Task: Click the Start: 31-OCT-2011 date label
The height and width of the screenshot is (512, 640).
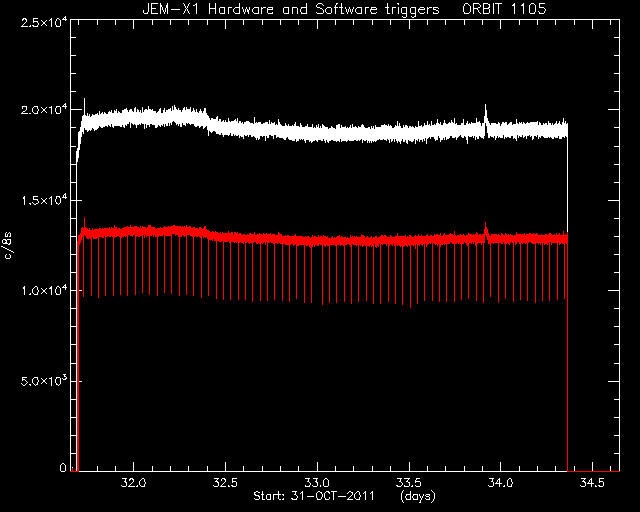Action: point(314,496)
